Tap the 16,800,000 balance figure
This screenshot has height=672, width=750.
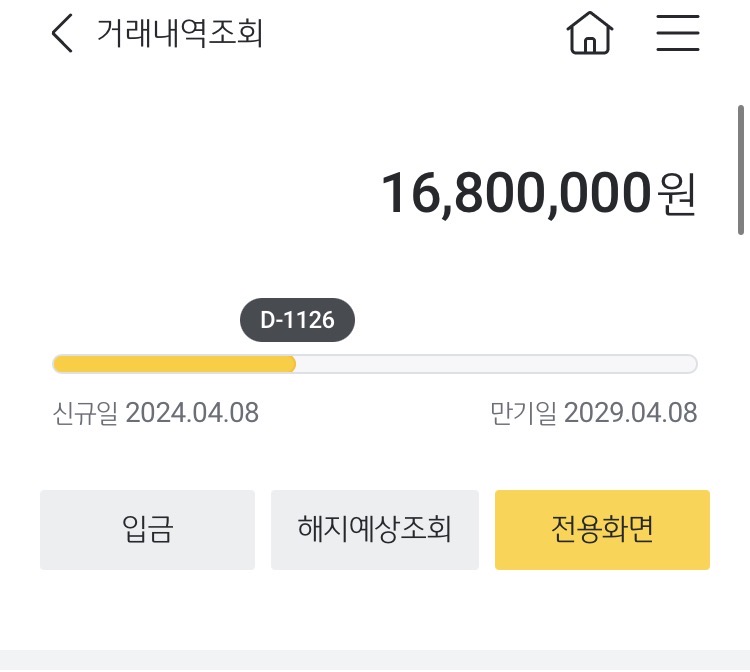coord(516,193)
